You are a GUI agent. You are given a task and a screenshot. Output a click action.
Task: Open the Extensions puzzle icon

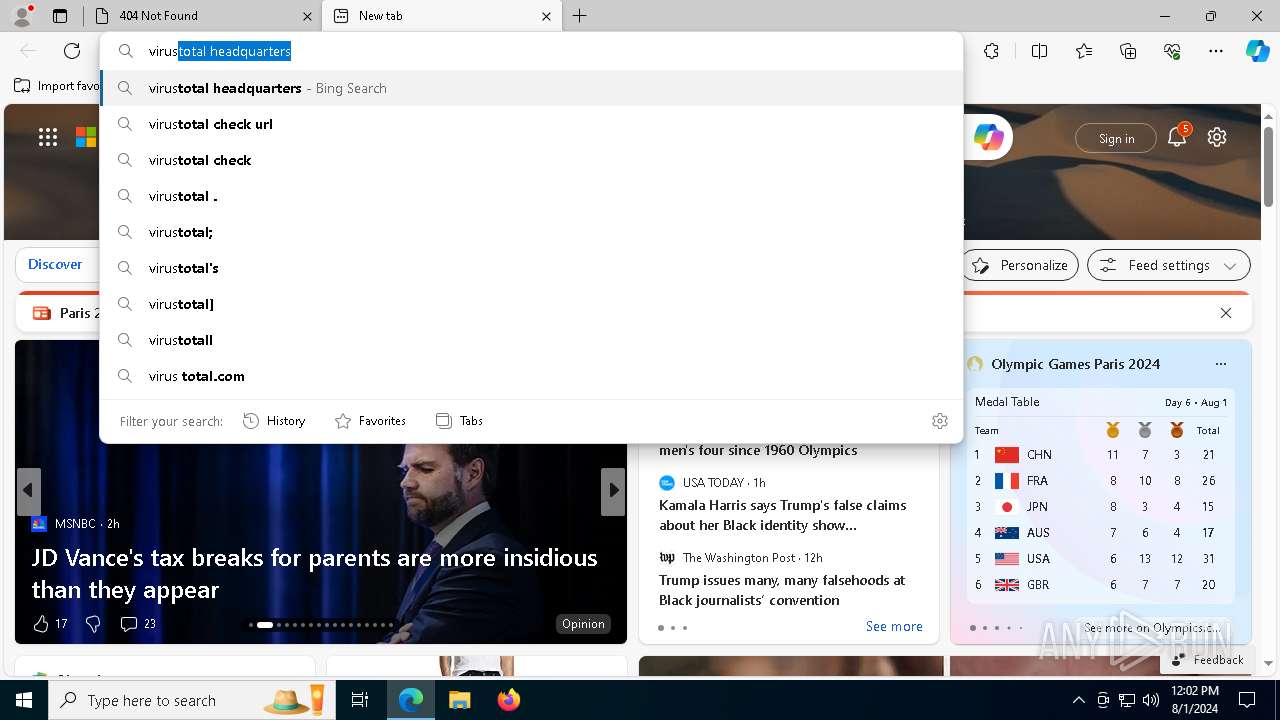[x=991, y=51]
